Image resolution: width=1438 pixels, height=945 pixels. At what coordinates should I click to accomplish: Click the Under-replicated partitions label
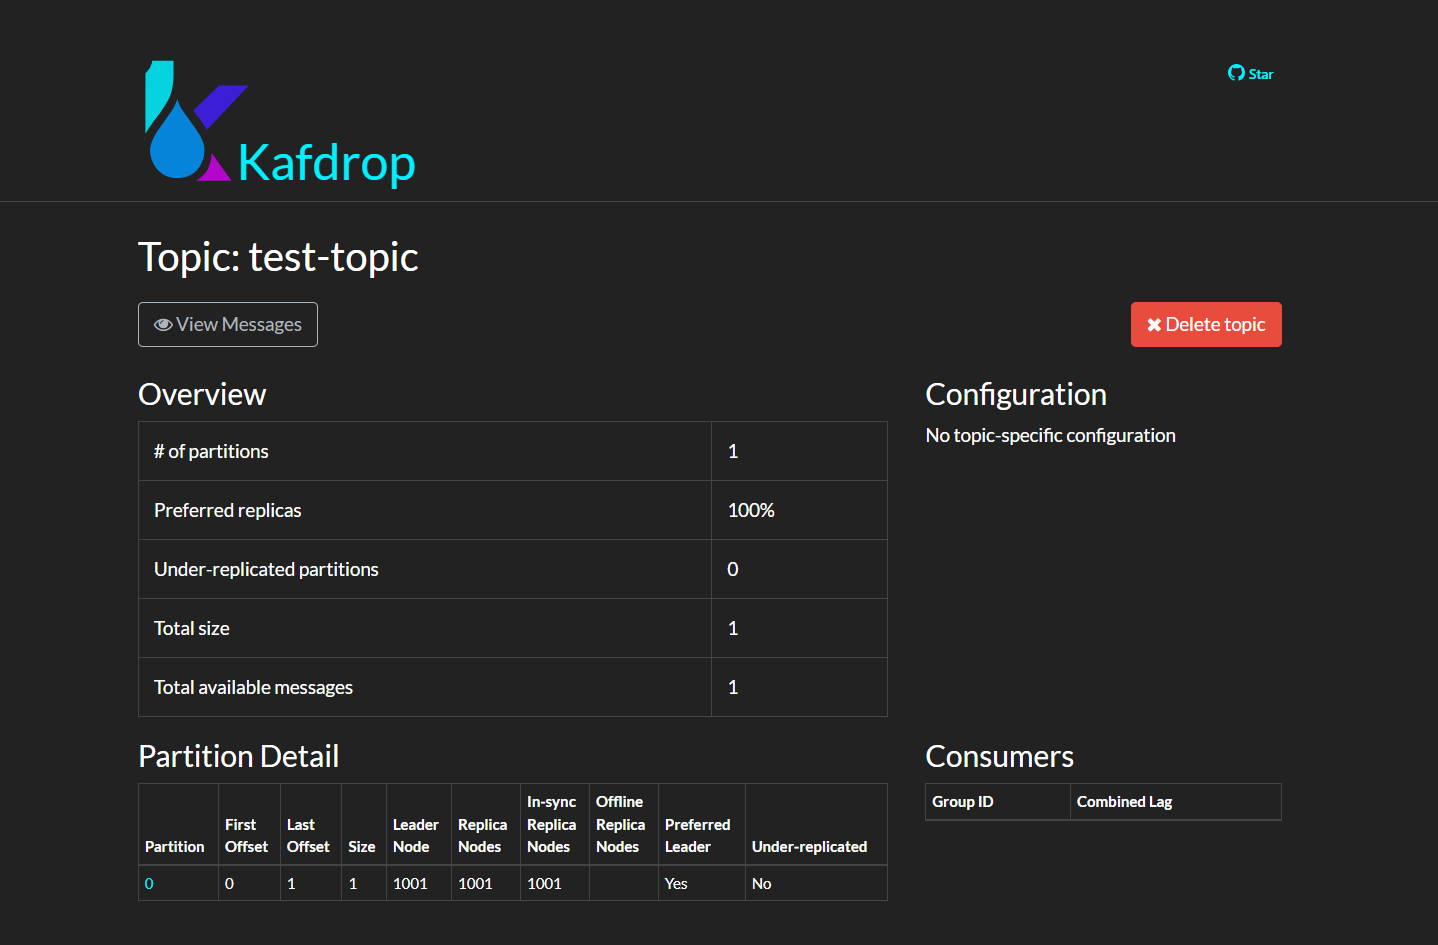266,569
